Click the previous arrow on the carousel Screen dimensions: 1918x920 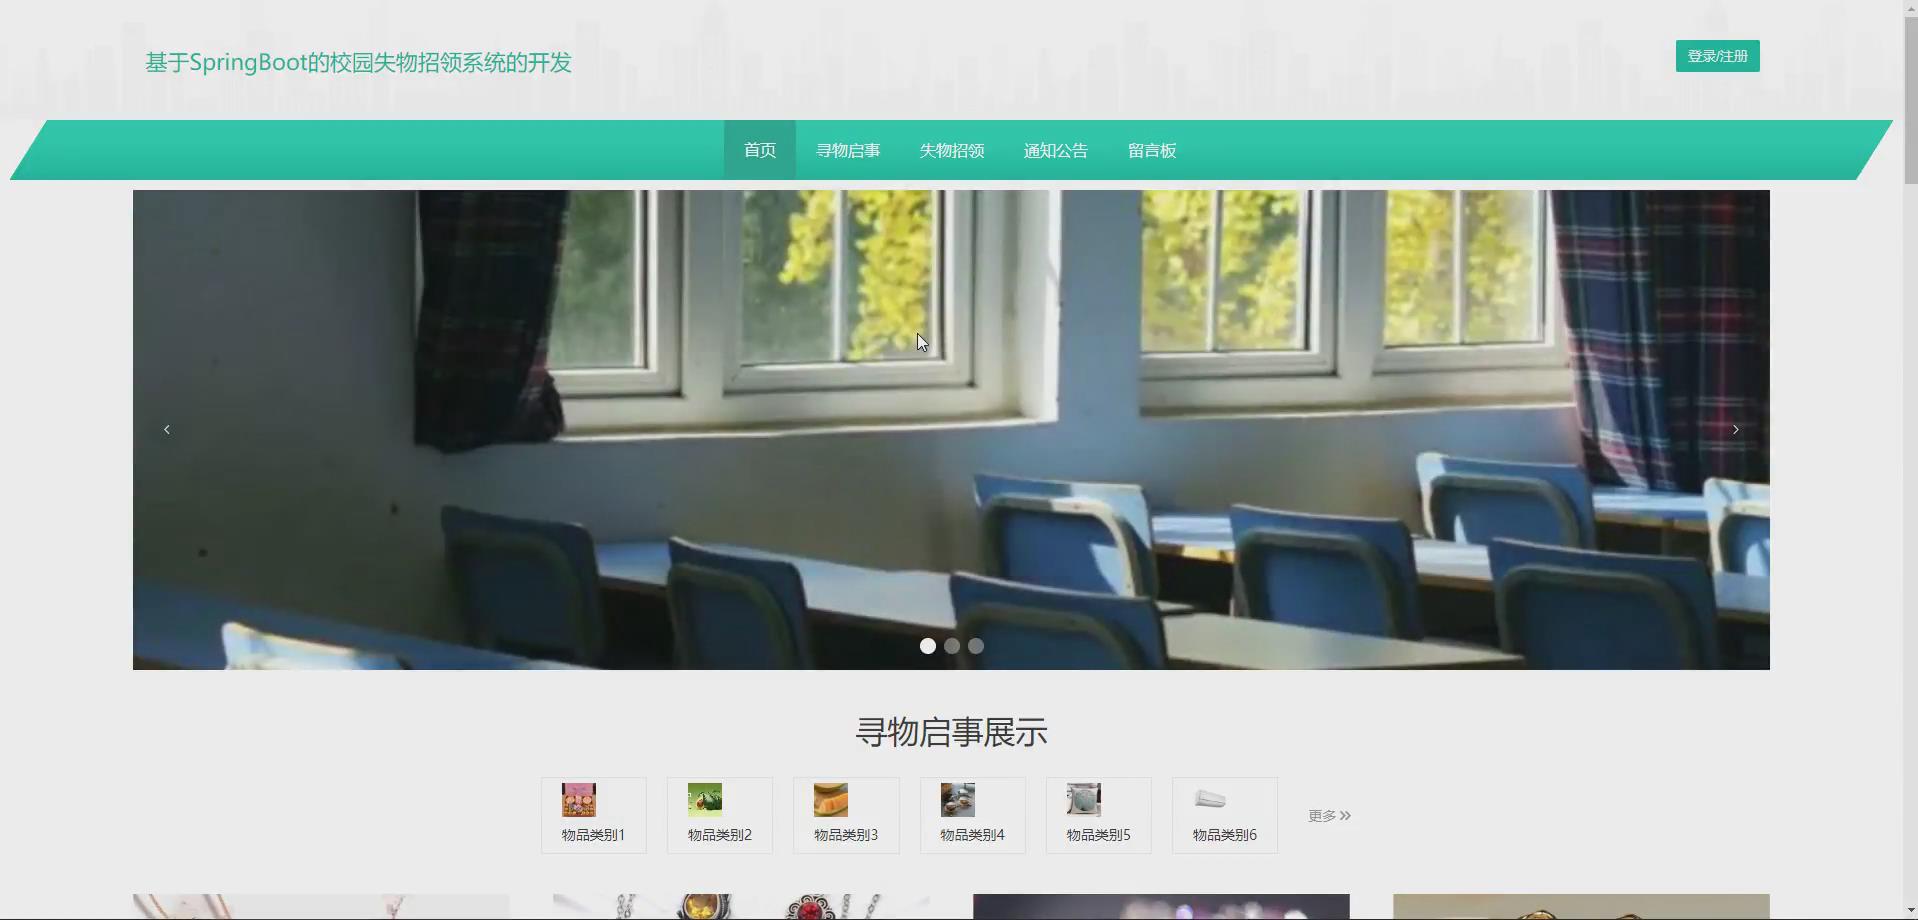click(166, 429)
